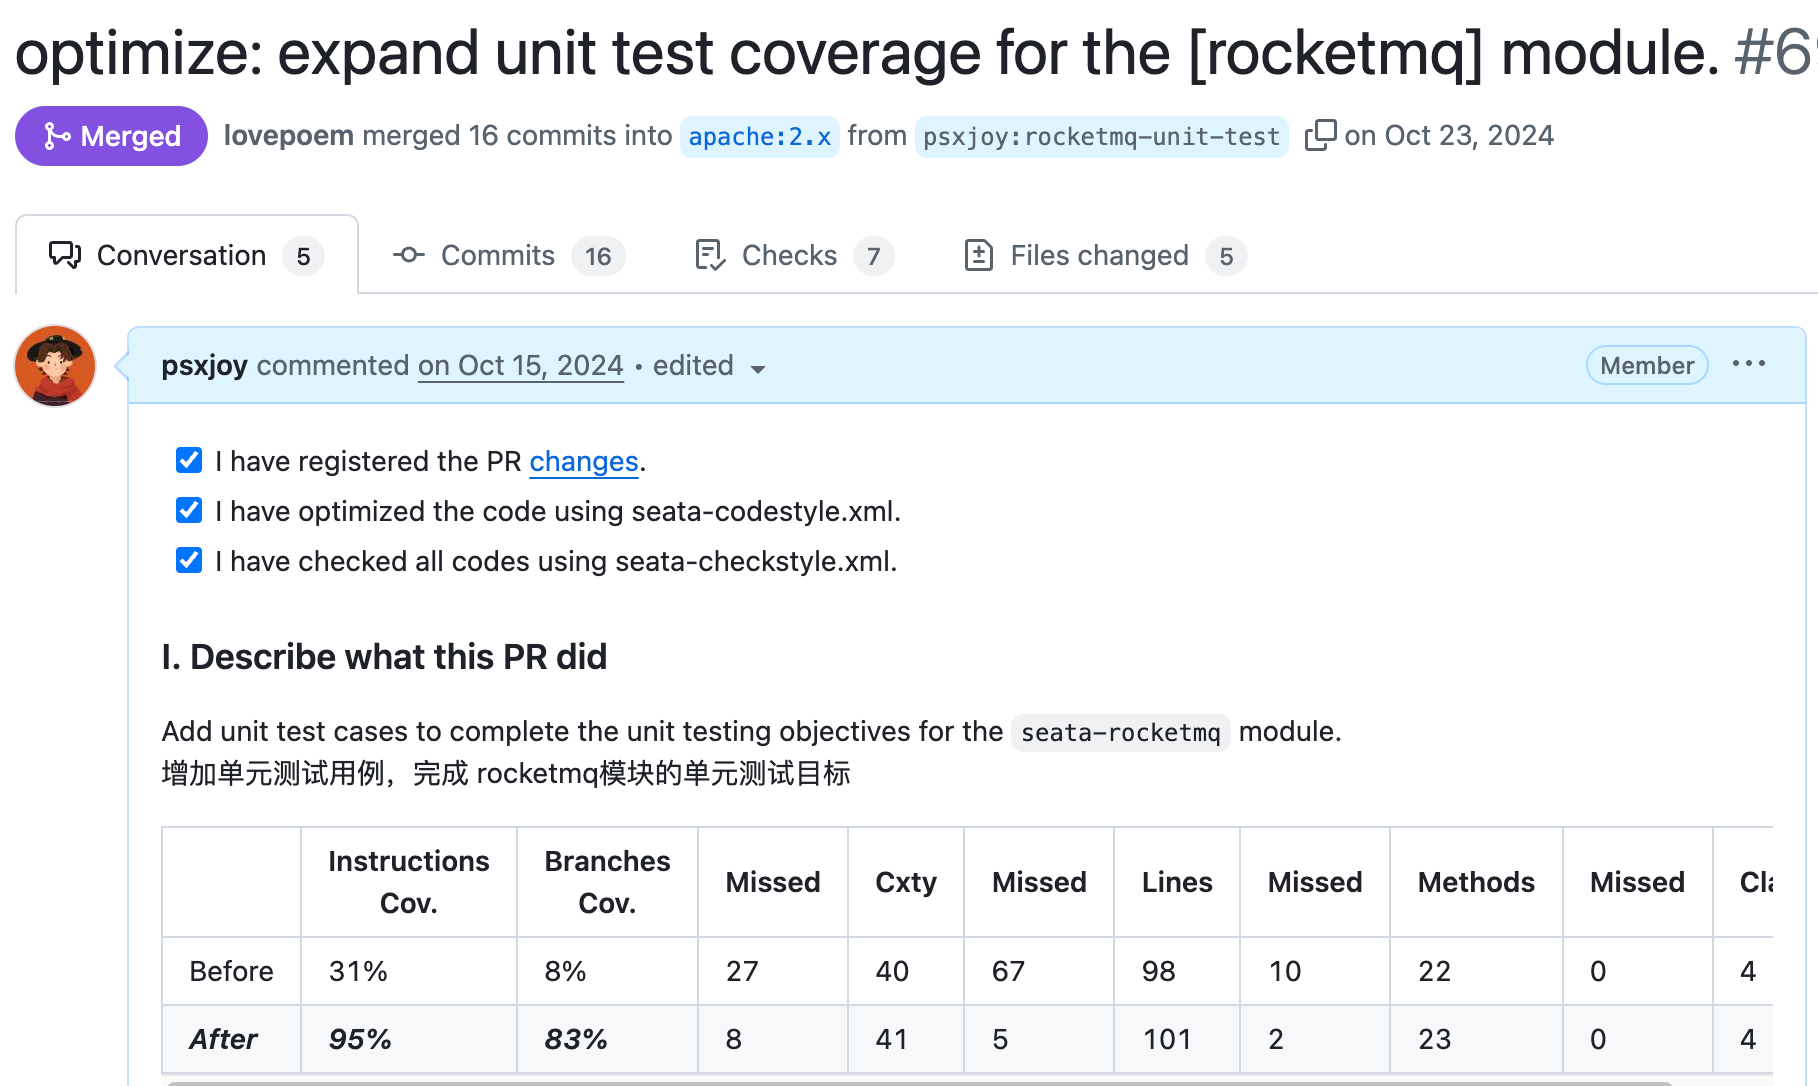Image resolution: width=1818 pixels, height=1086 pixels.
Task: Toggle the seata-checkstyle.xml checkbox
Action: click(x=189, y=560)
